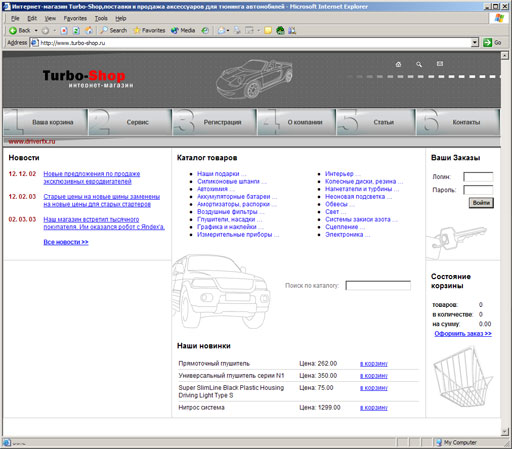Open the Media toolbar button
Image resolution: width=512 pixels, height=449 pixels.
pyautogui.click(x=183, y=30)
